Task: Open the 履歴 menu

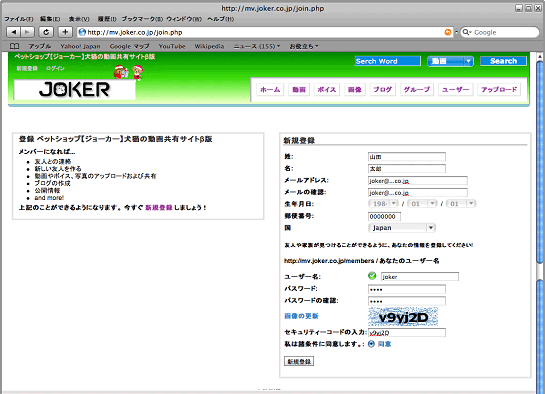Action: (107, 19)
